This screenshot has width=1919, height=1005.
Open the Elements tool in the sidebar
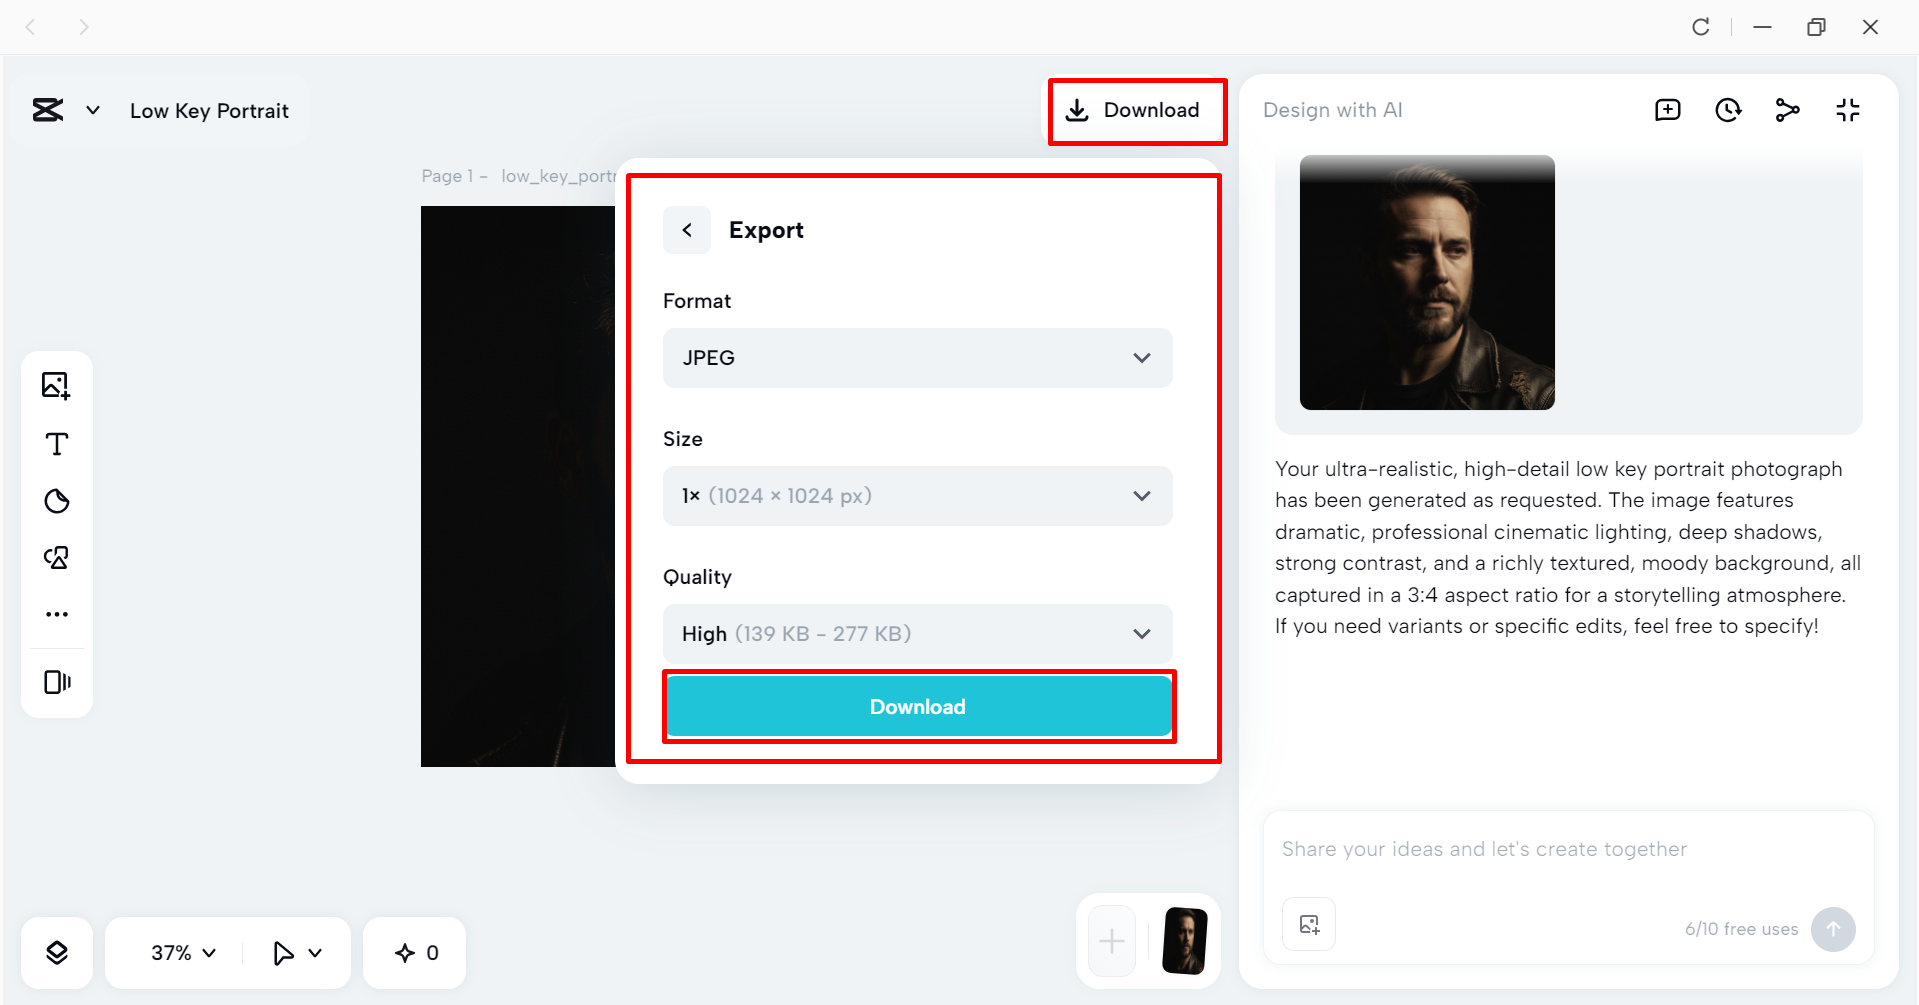57,557
